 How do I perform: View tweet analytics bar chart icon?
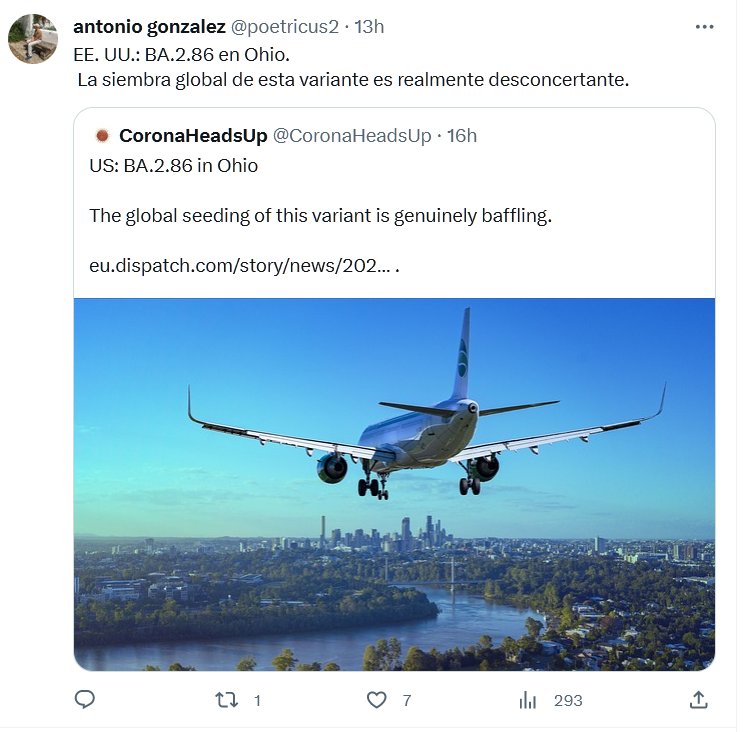click(528, 700)
